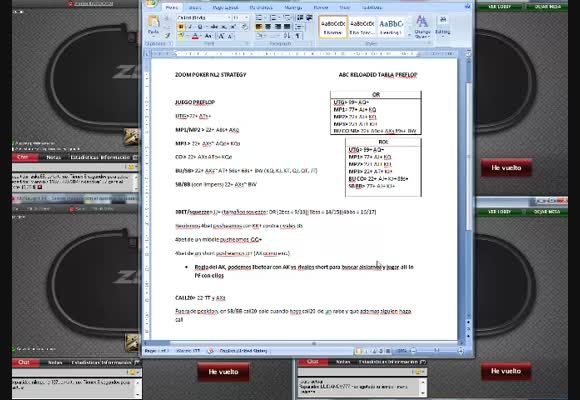
Task: Apply bullet list formatting
Action: (259, 18)
